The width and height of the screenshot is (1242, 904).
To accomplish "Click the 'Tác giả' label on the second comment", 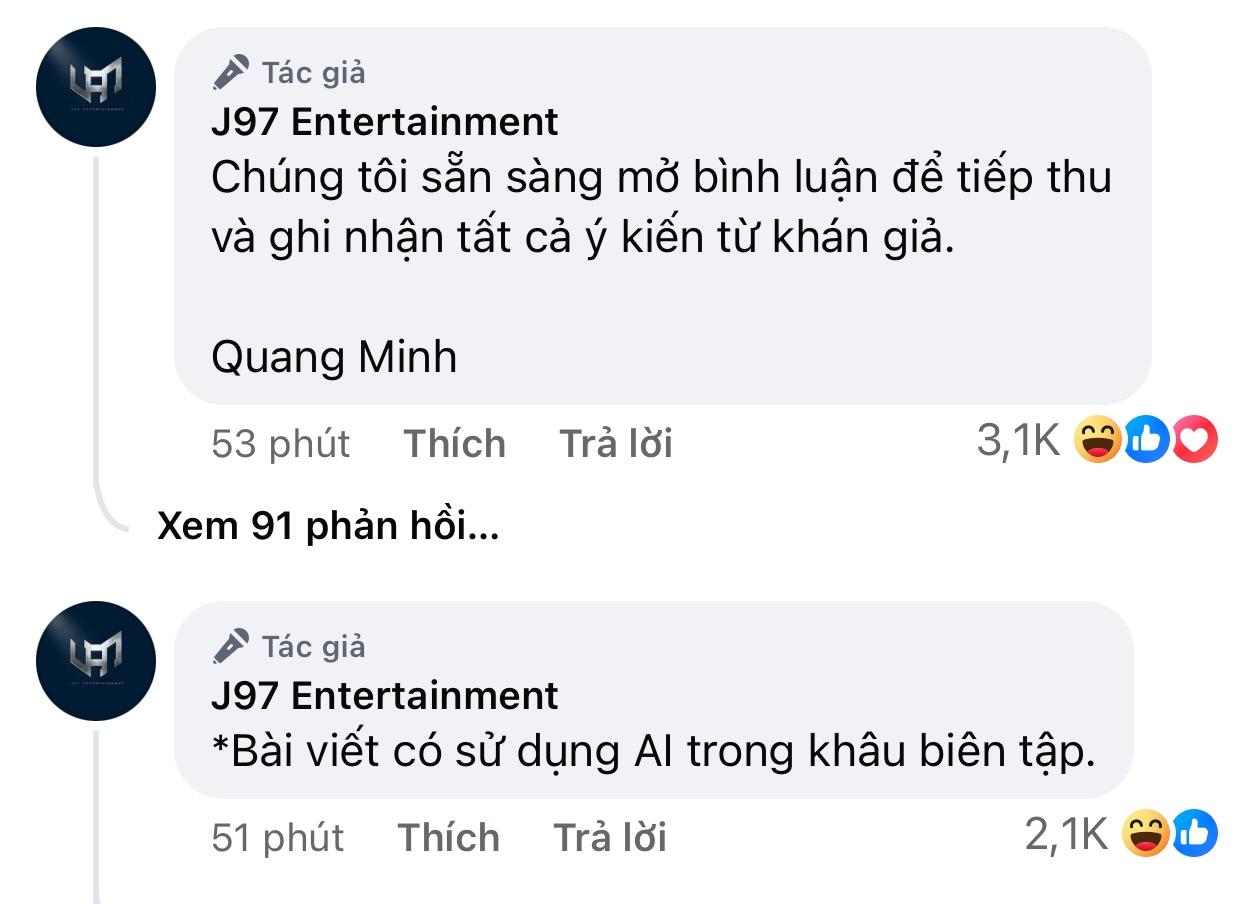I will click(311, 645).
